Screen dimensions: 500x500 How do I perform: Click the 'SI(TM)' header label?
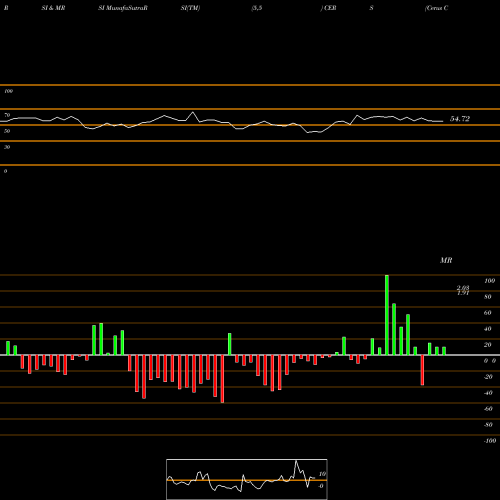click(x=190, y=8)
